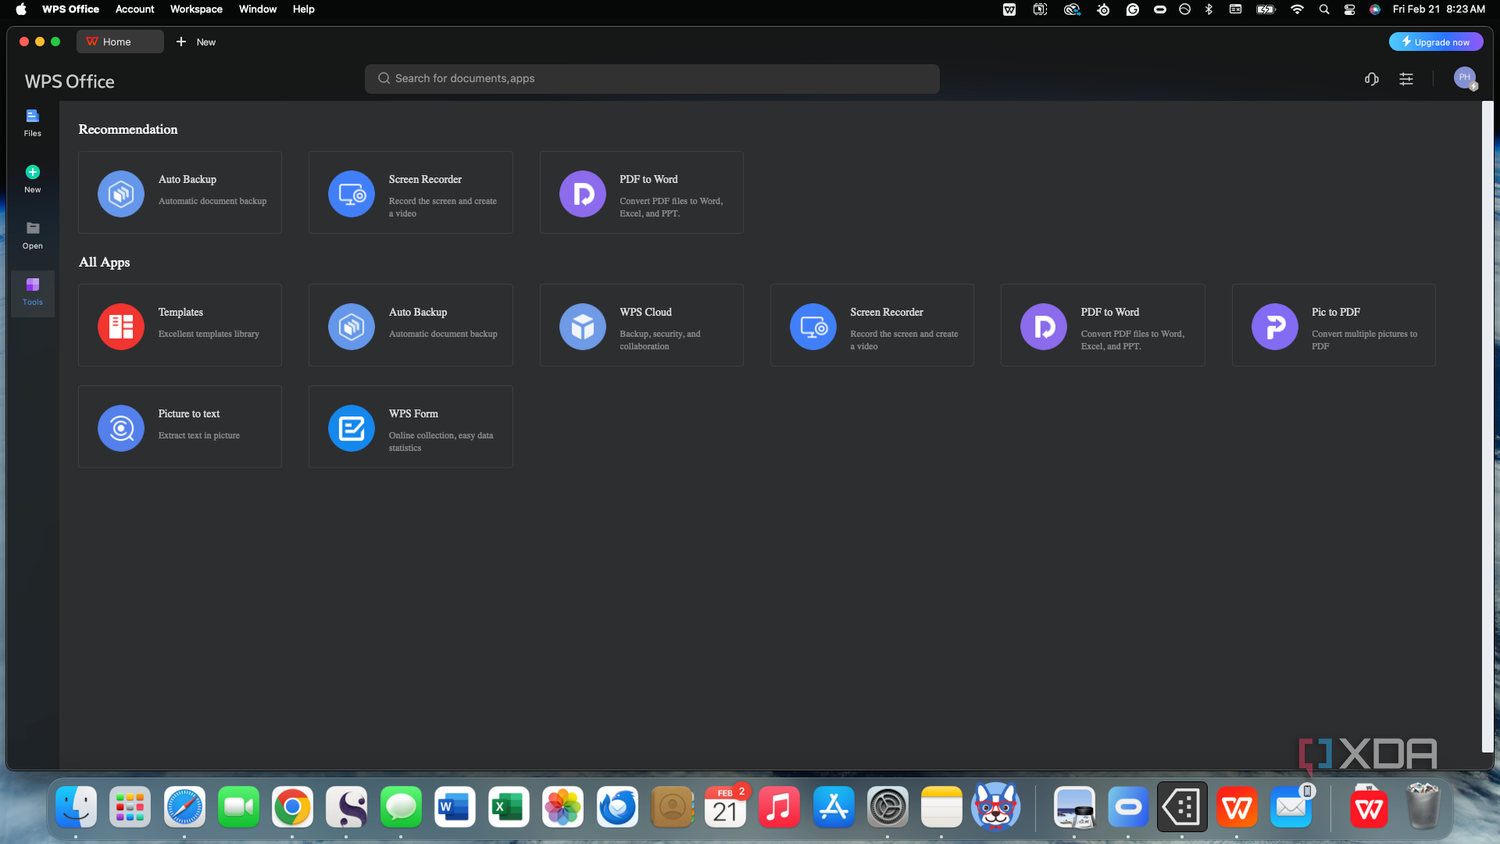The image size is (1500, 844).
Task: Open the WPS Office menu bar menu
Action: tap(70, 9)
